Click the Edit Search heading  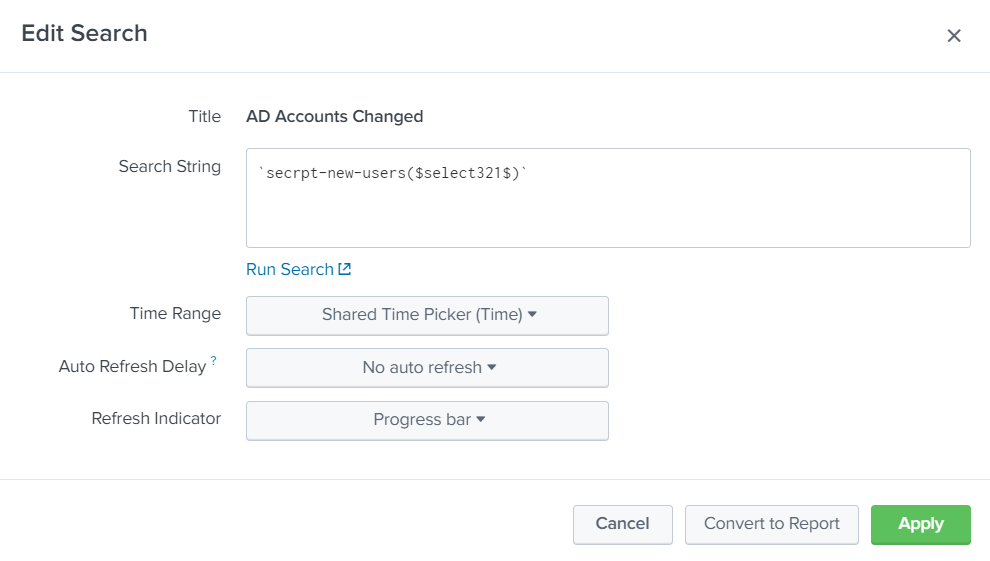84,34
